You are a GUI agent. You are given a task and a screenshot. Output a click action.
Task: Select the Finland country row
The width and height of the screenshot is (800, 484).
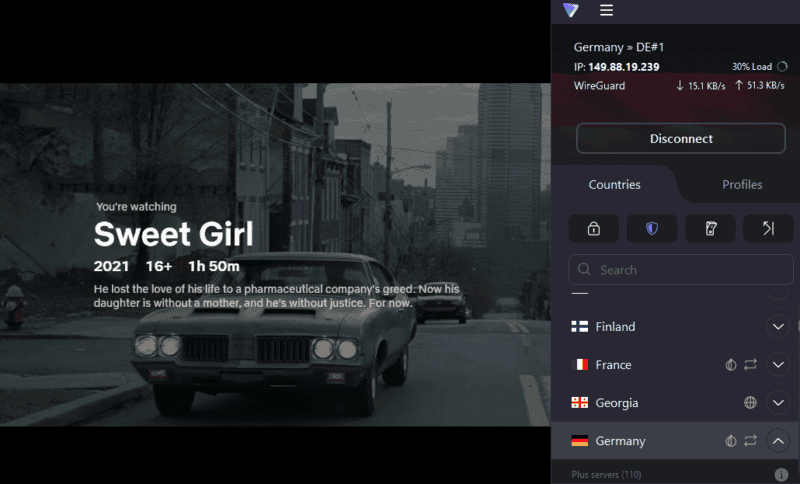[676, 326]
